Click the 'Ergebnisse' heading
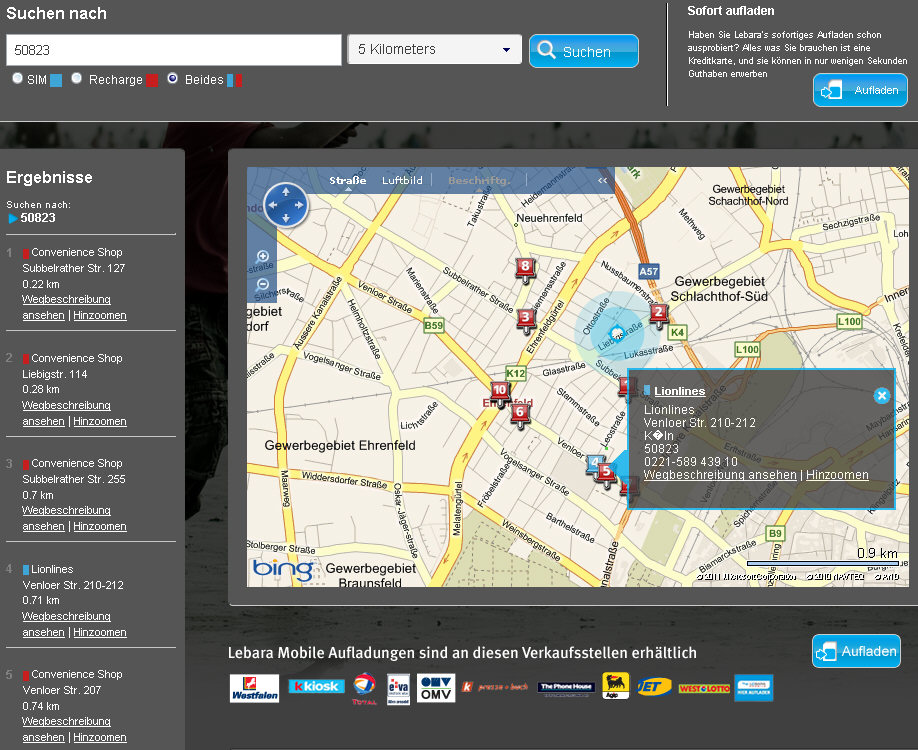Viewport: 918px width, 750px height. (49, 177)
